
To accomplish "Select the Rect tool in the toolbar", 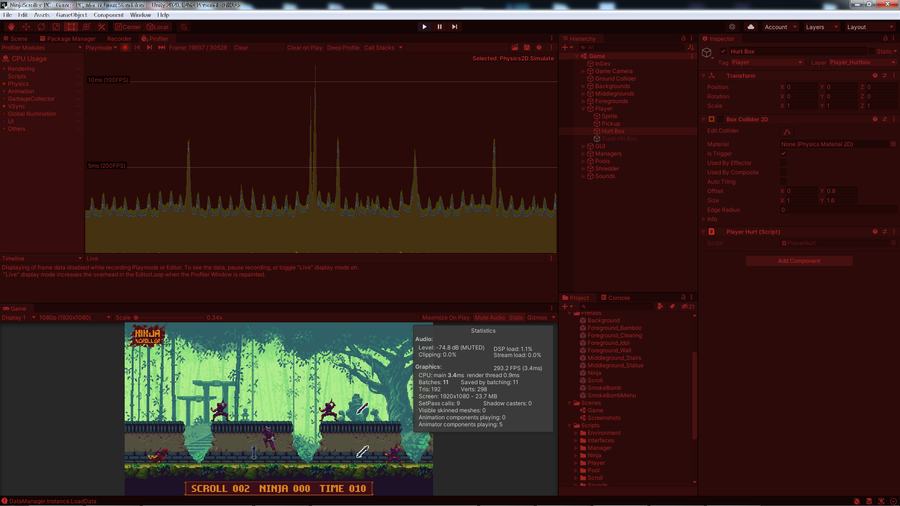I will pyautogui.click(x=71, y=27).
